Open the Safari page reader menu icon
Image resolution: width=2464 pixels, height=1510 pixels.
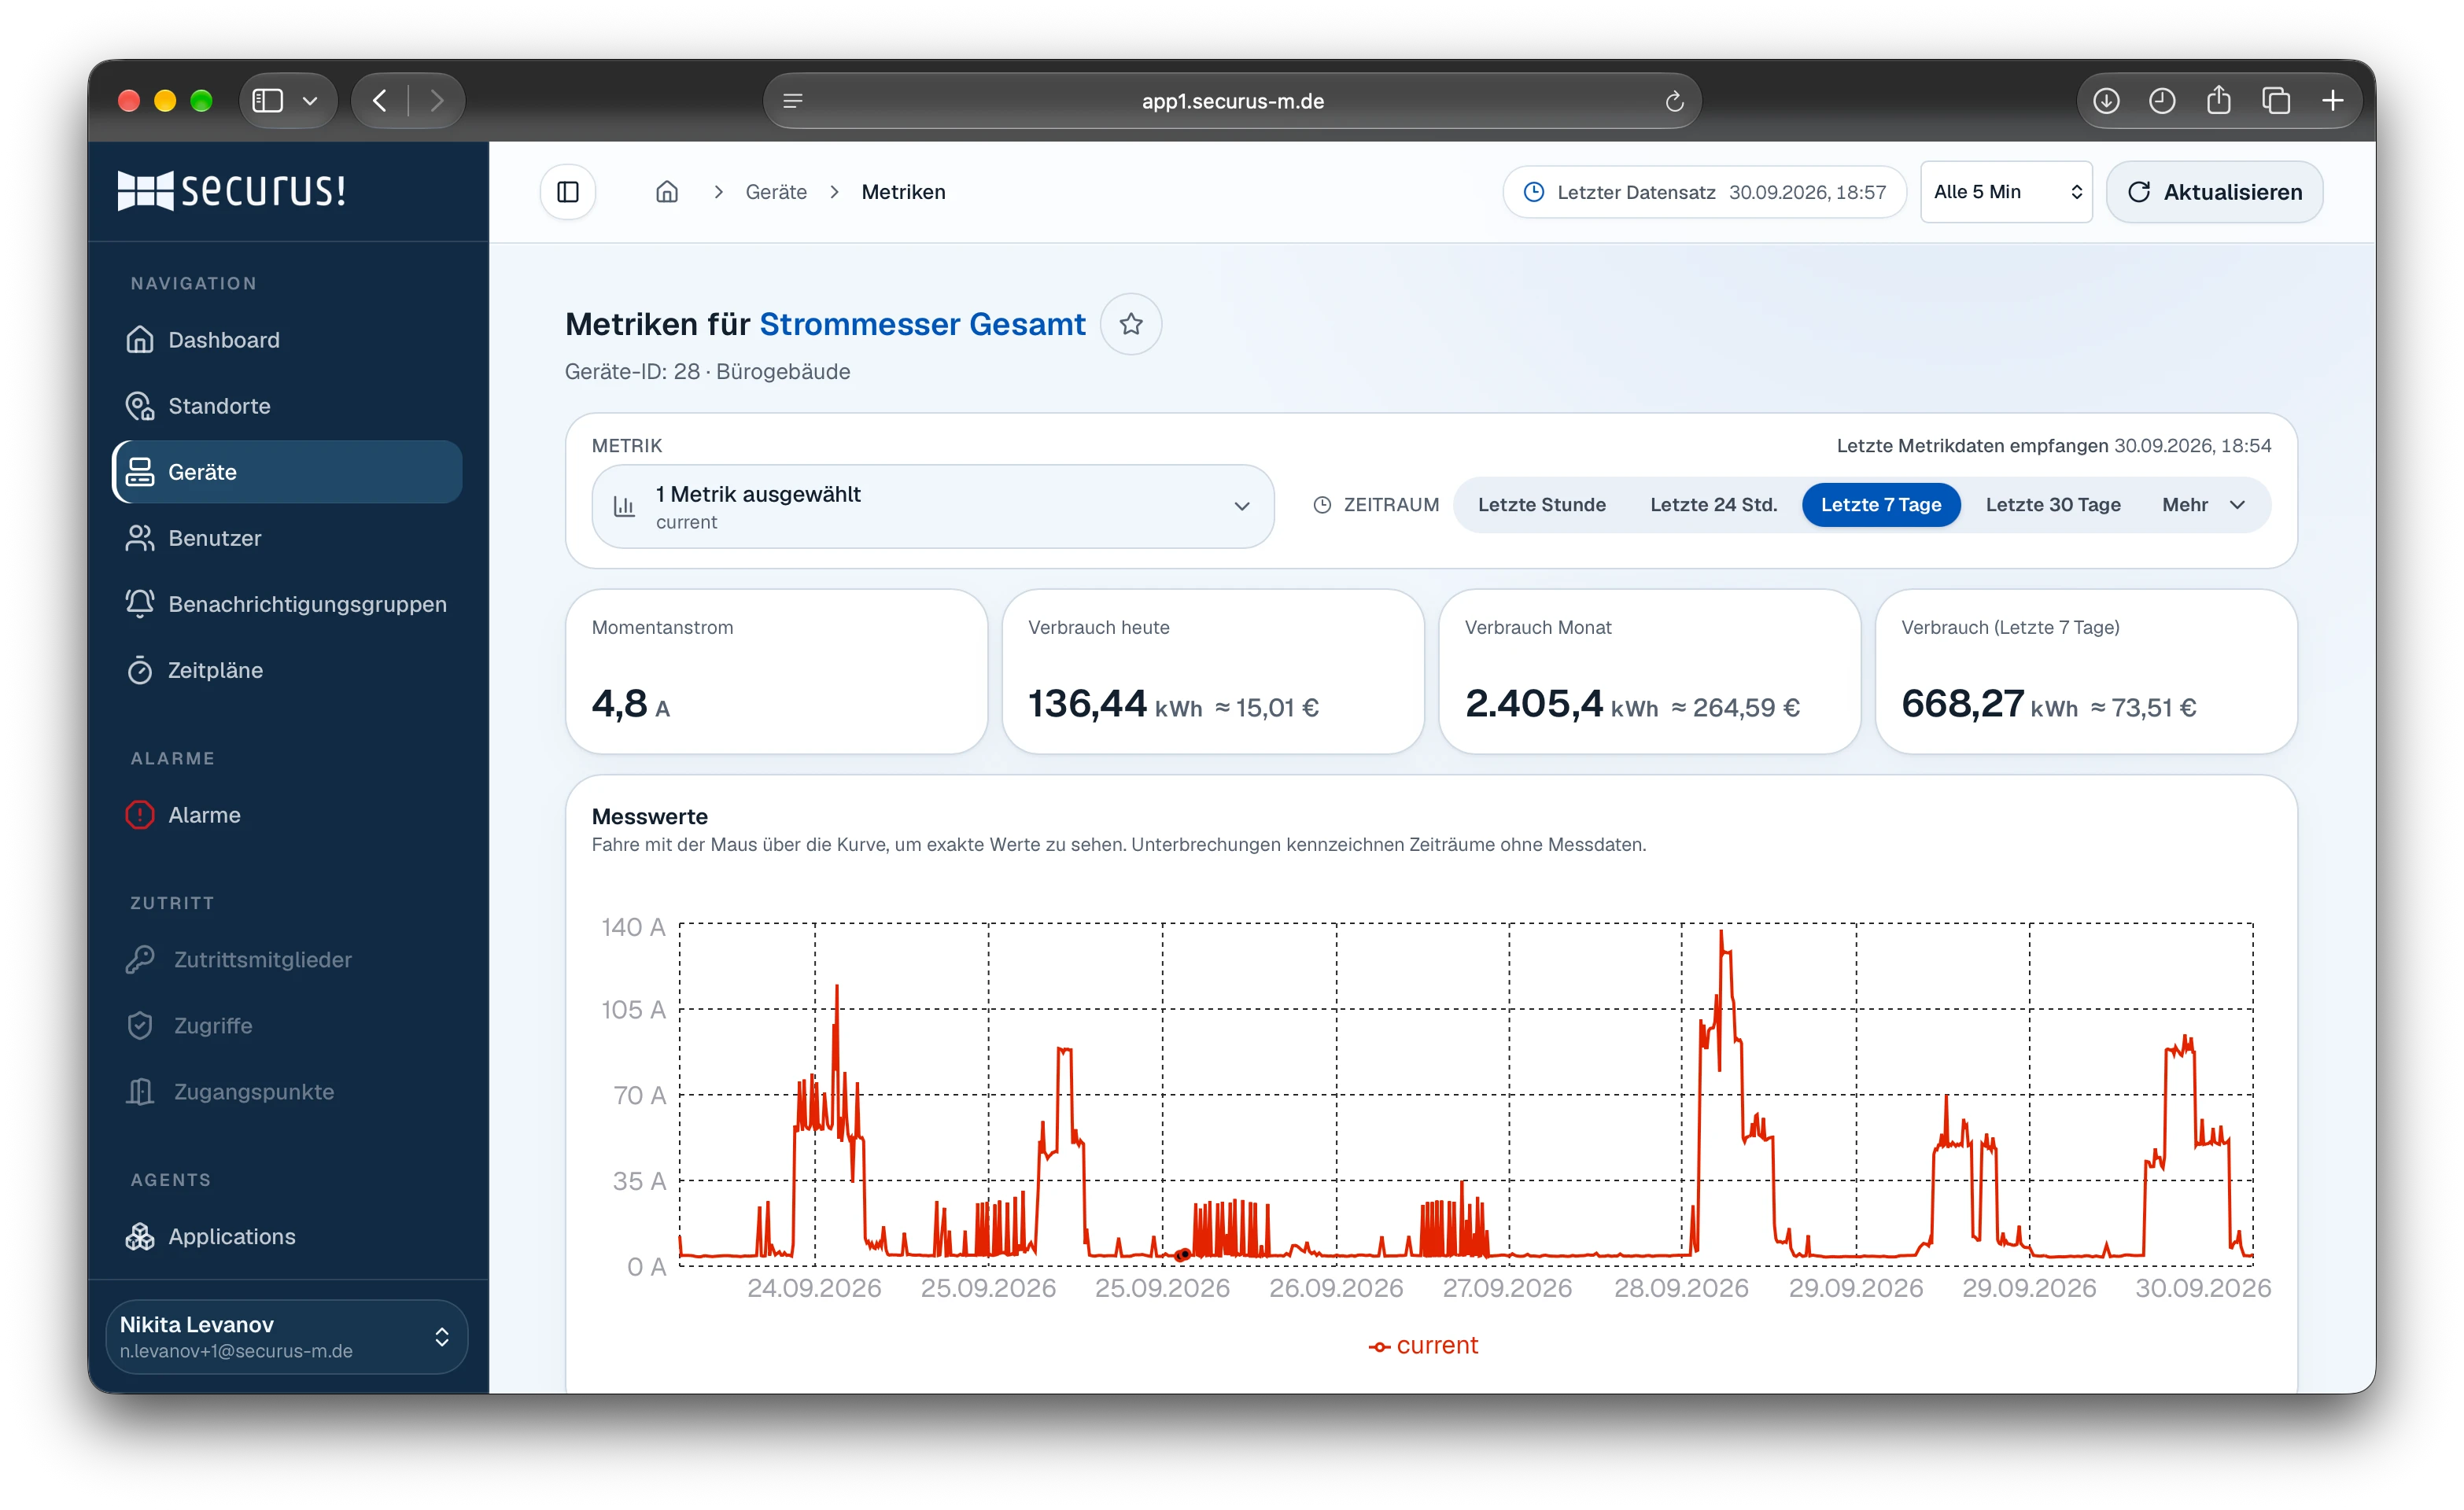coord(793,101)
